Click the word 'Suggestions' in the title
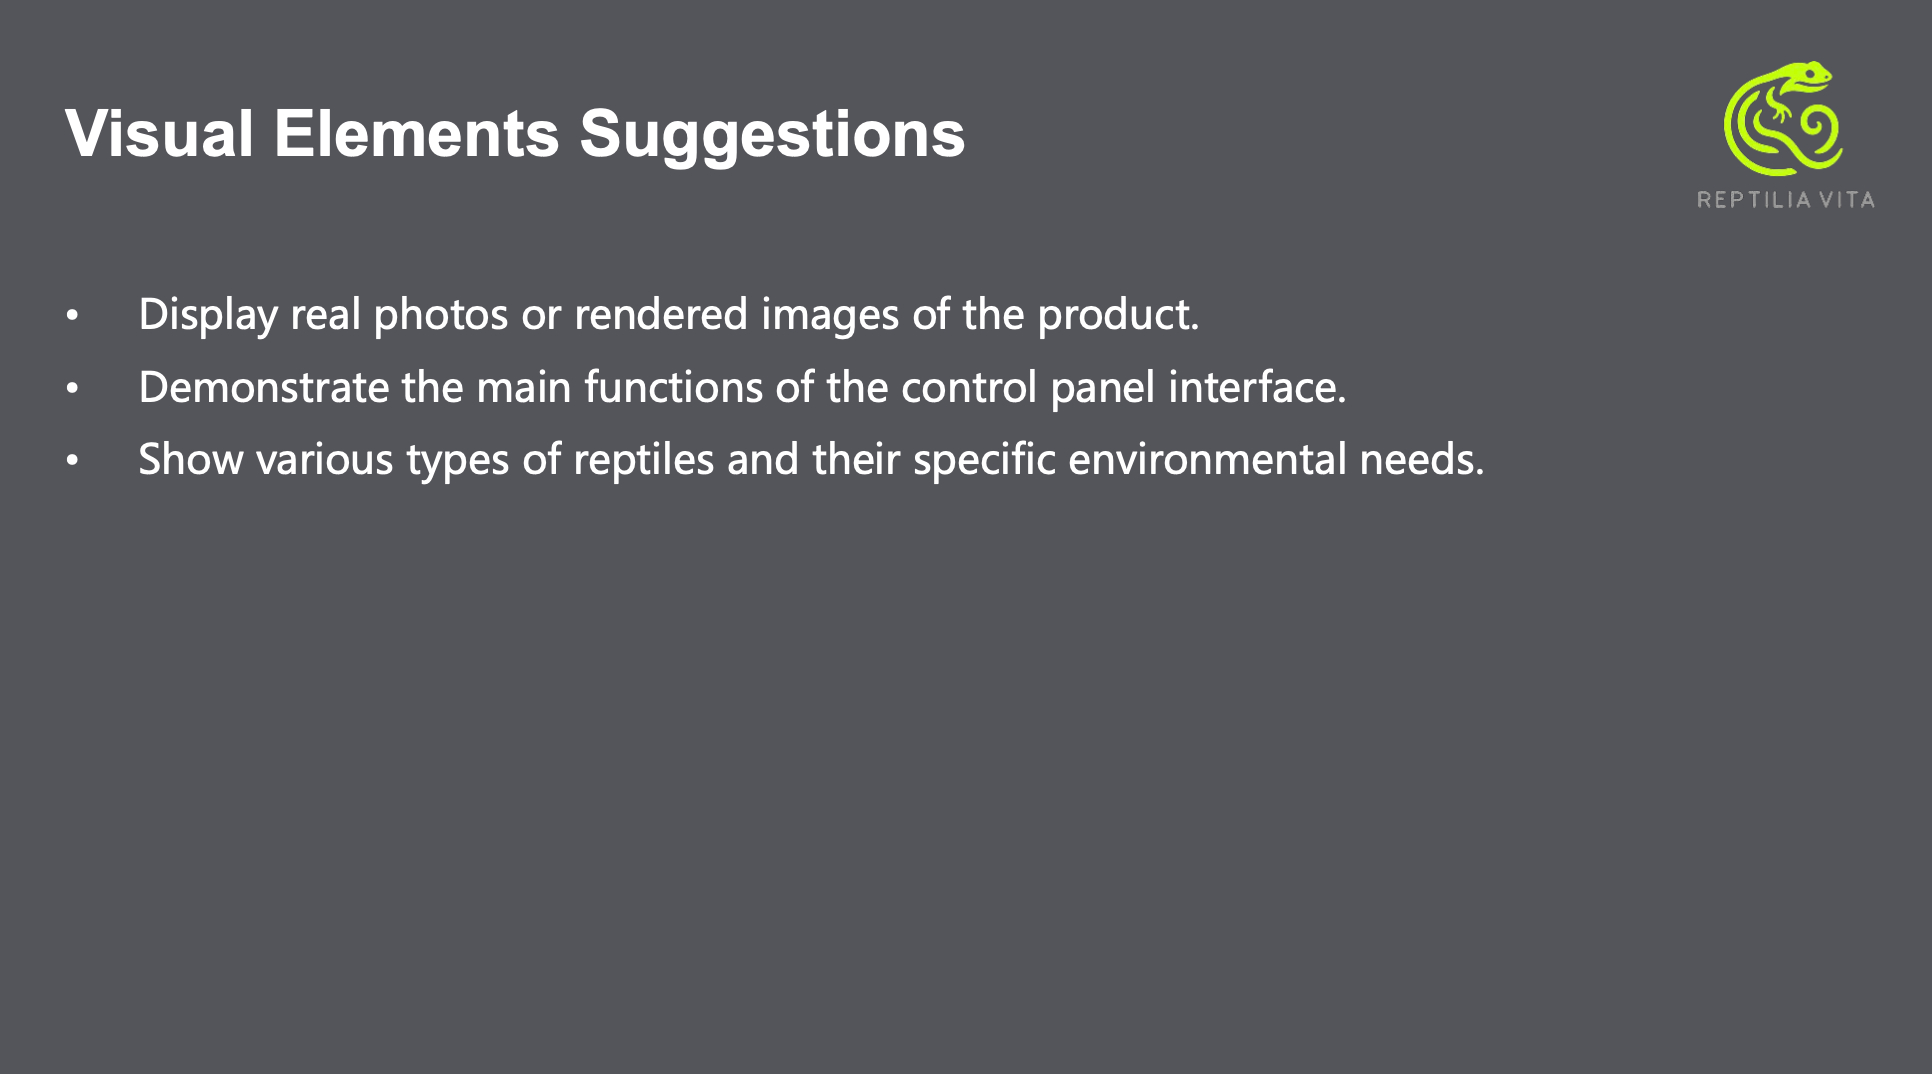 coord(772,134)
